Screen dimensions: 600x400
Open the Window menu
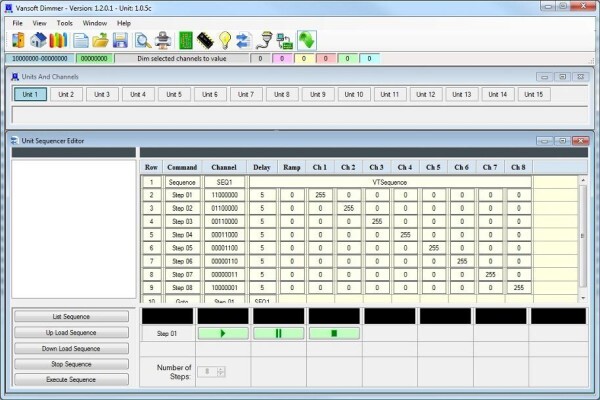[95, 23]
